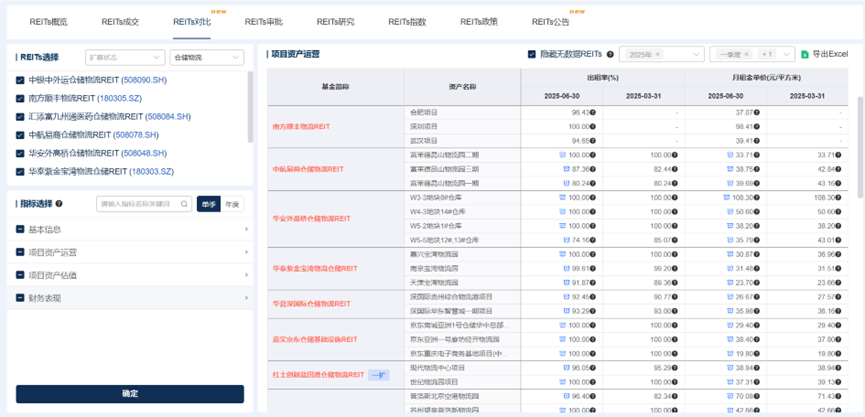Remove the 一季度 tag via its × icon
865x417 pixels.
746,54
